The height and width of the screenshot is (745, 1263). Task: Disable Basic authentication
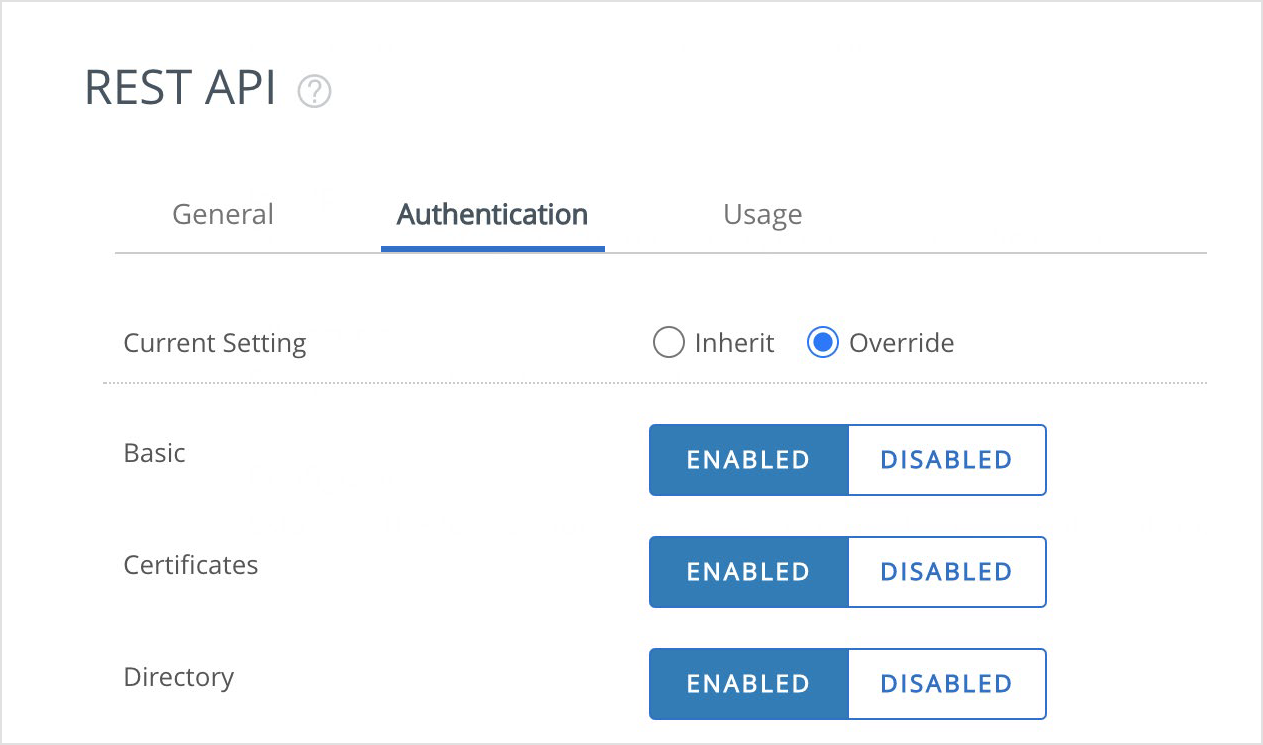click(945, 460)
